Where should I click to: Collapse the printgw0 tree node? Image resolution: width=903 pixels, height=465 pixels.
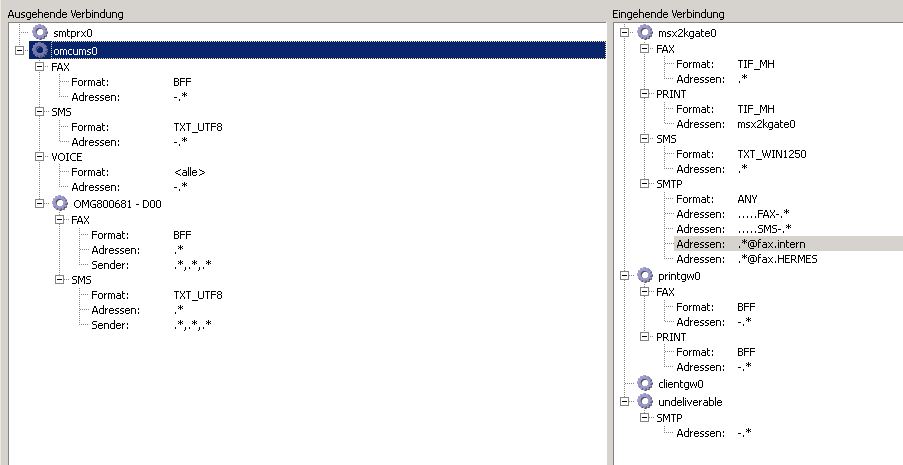point(626,276)
